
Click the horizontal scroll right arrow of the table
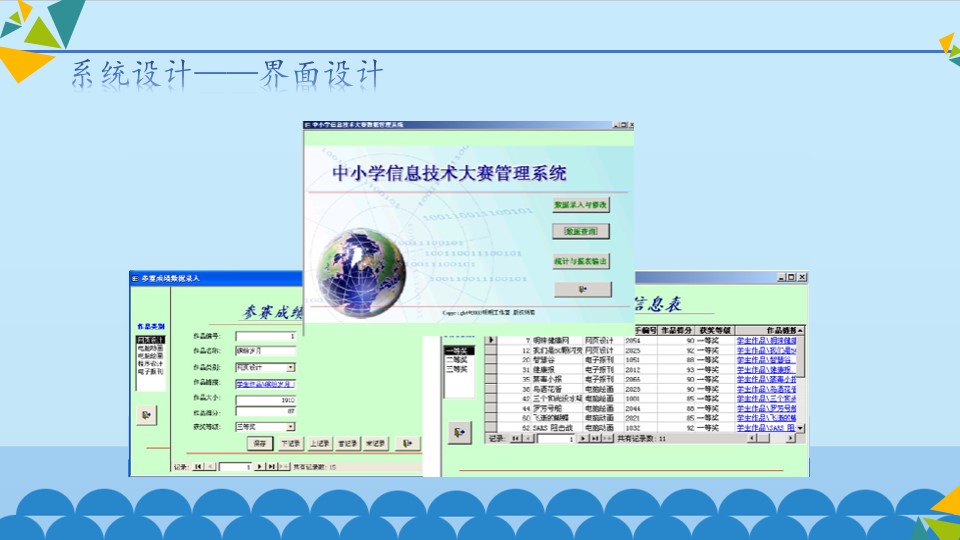point(790,438)
